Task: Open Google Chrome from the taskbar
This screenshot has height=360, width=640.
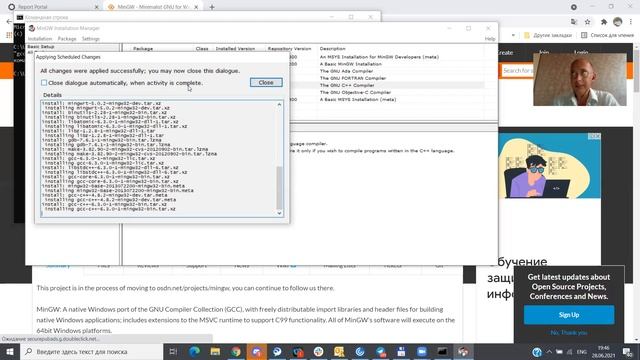Action: tap(236, 351)
